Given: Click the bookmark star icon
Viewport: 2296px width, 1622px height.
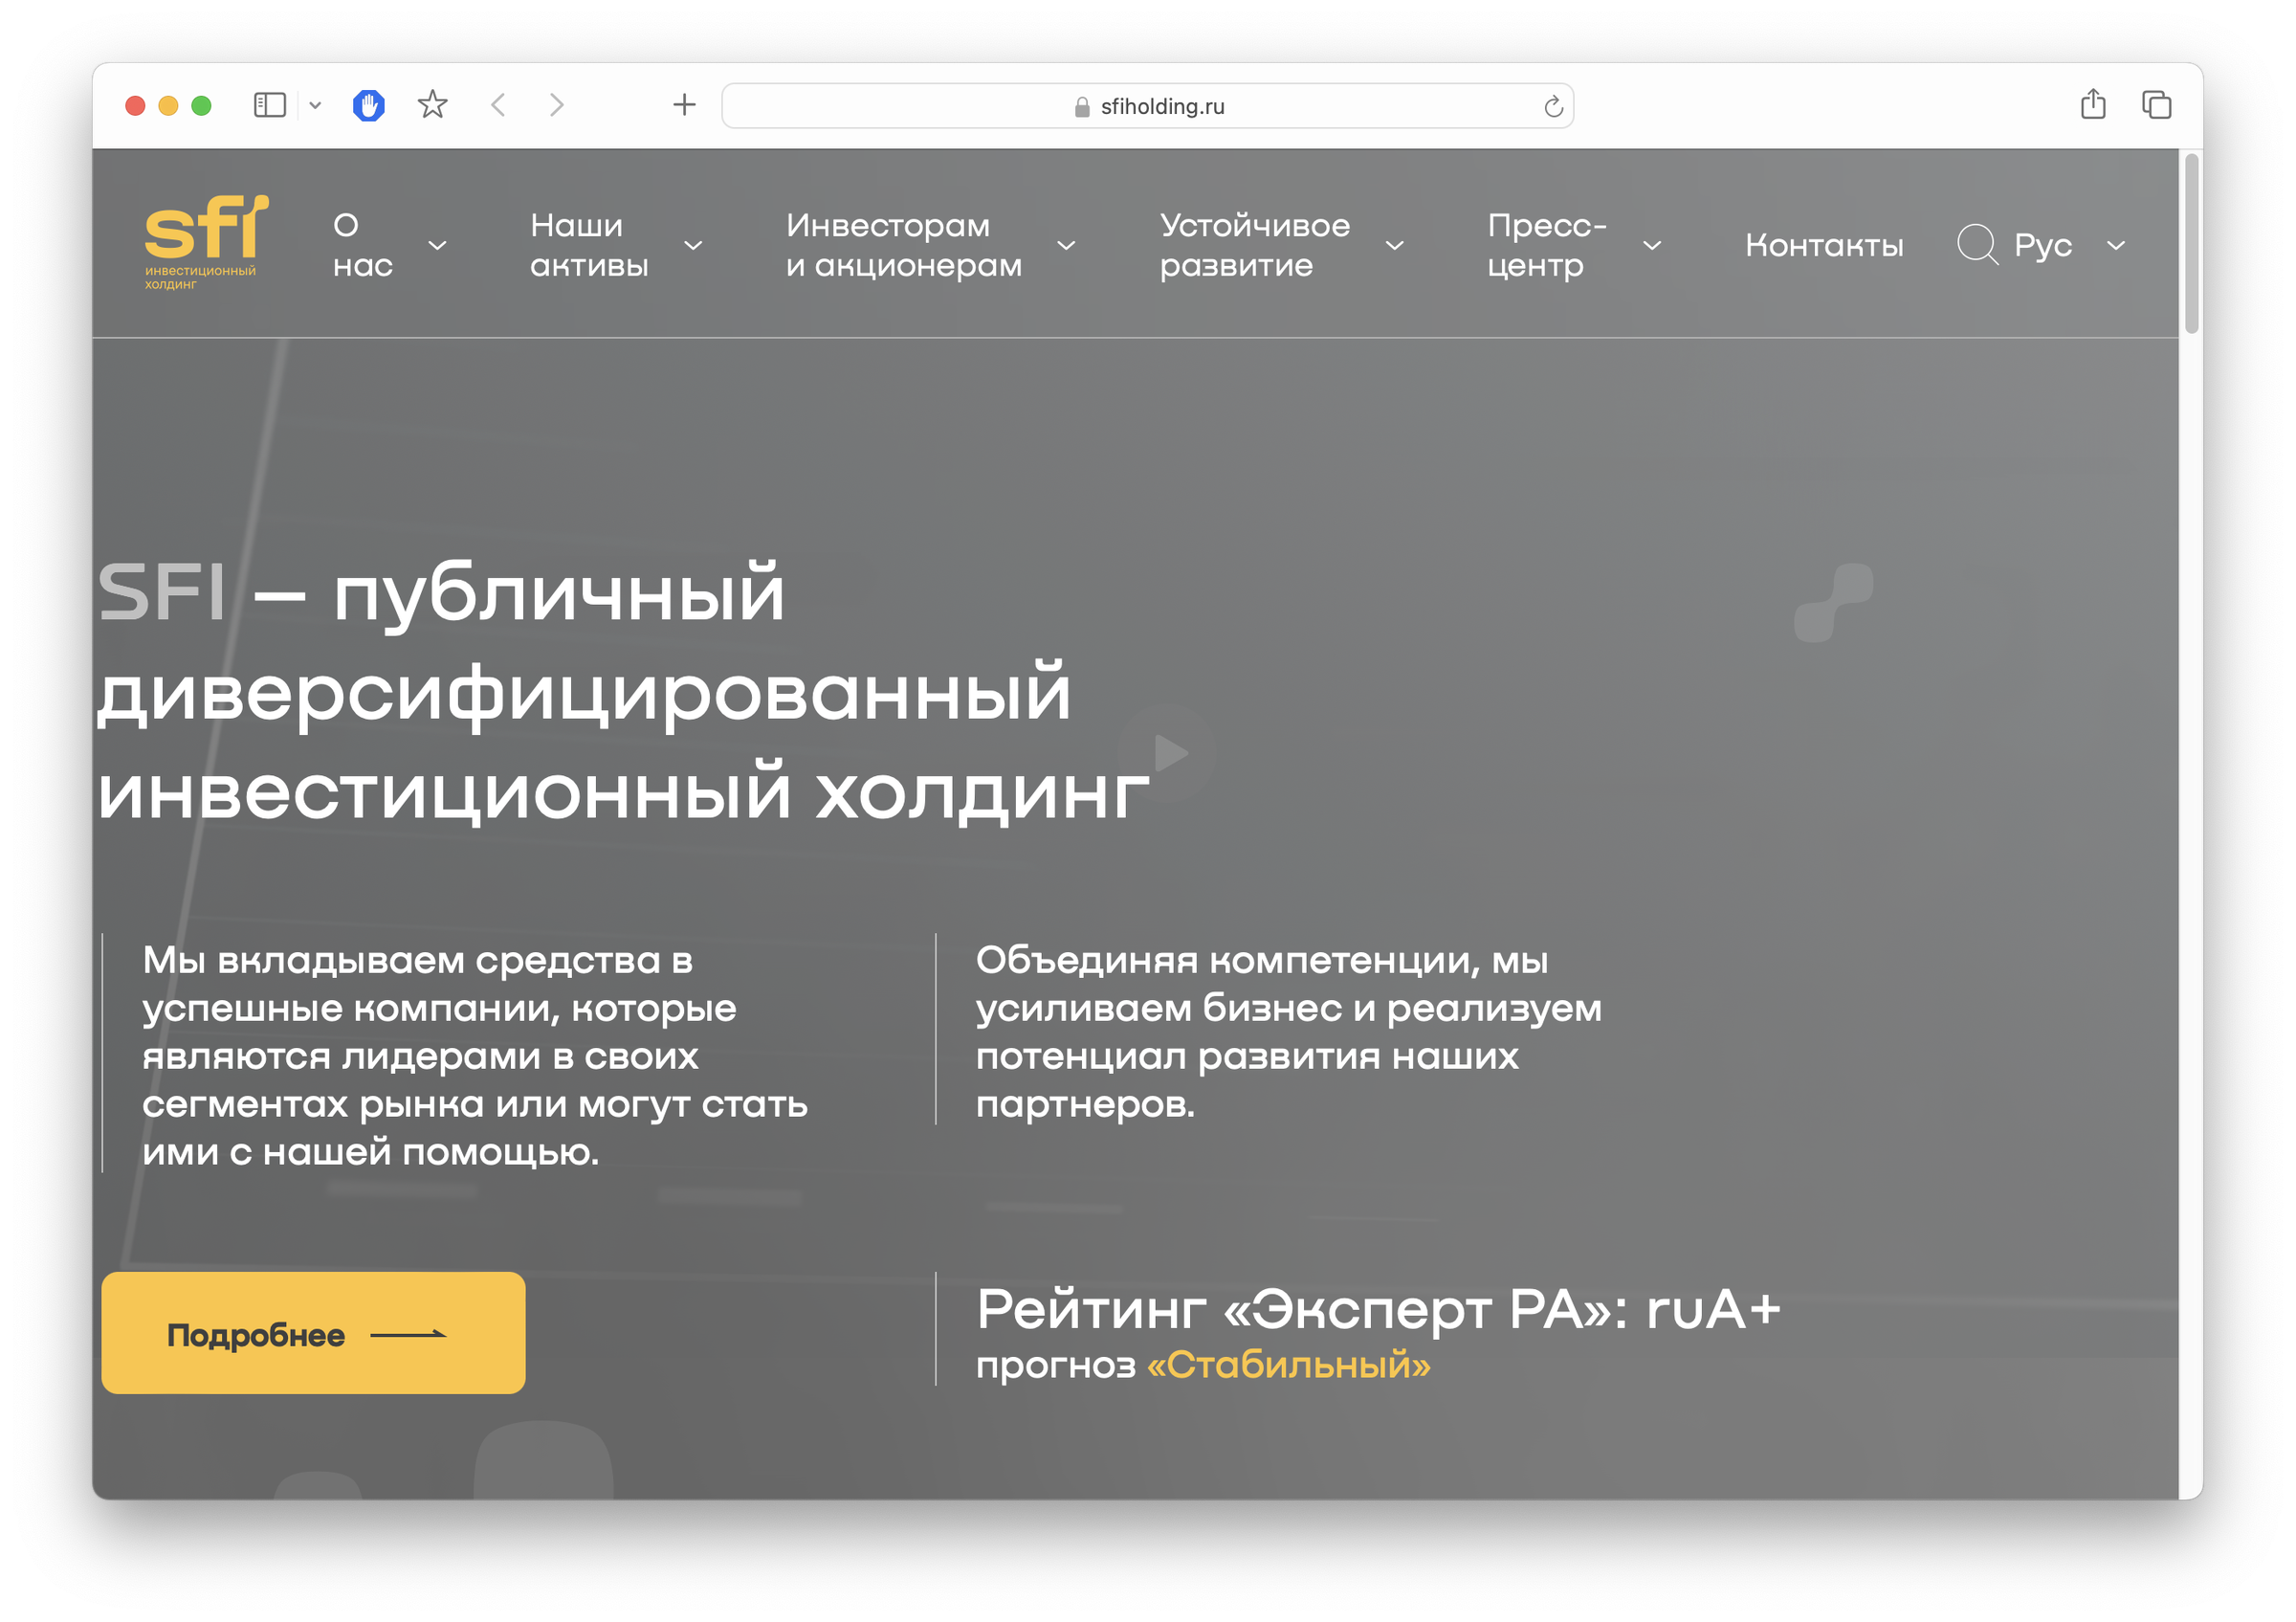Looking at the screenshot, I should pos(432,105).
